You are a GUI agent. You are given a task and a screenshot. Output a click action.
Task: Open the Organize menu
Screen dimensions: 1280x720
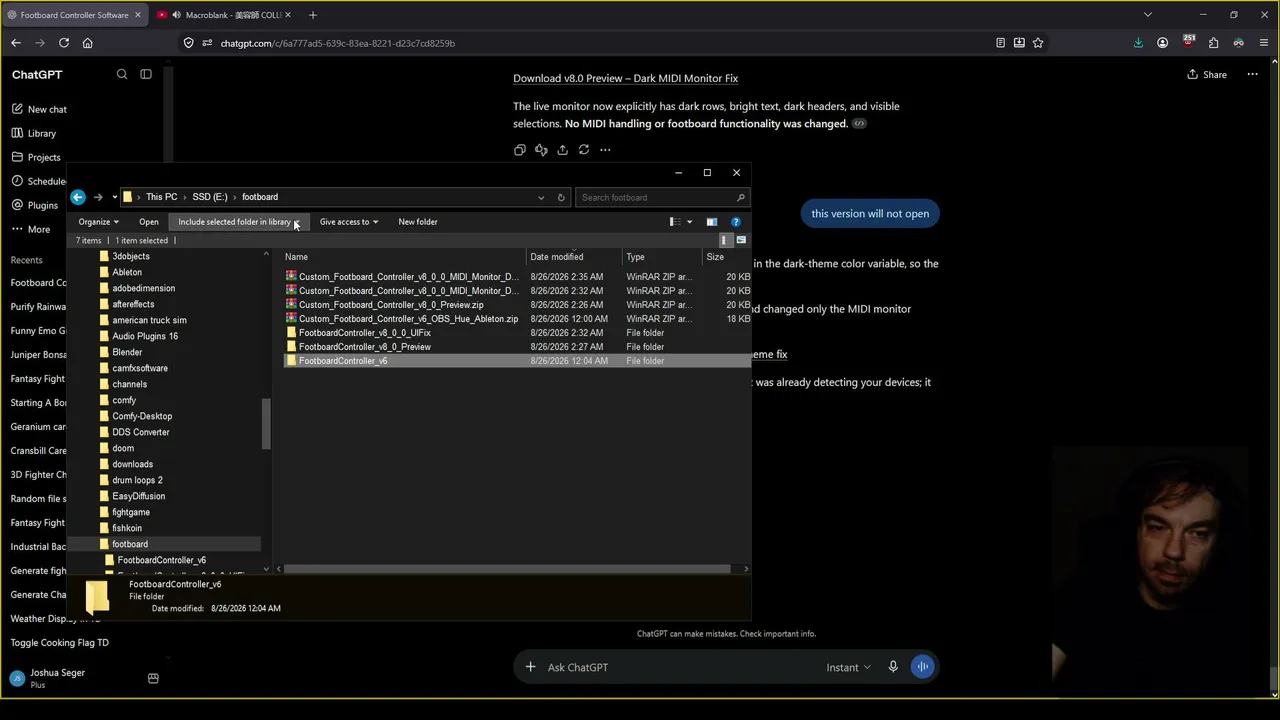pos(98,222)
